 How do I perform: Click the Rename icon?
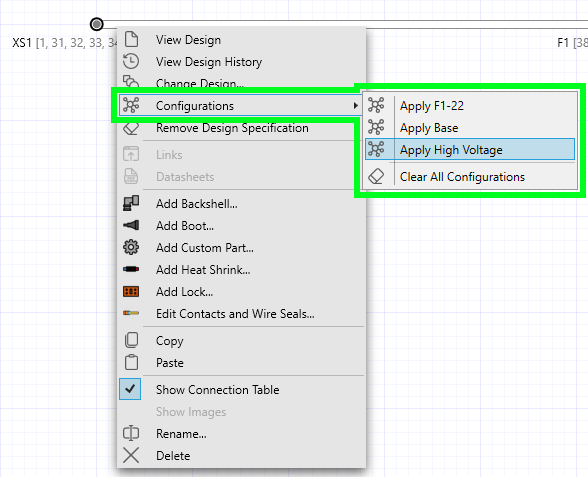click(131, 433)
